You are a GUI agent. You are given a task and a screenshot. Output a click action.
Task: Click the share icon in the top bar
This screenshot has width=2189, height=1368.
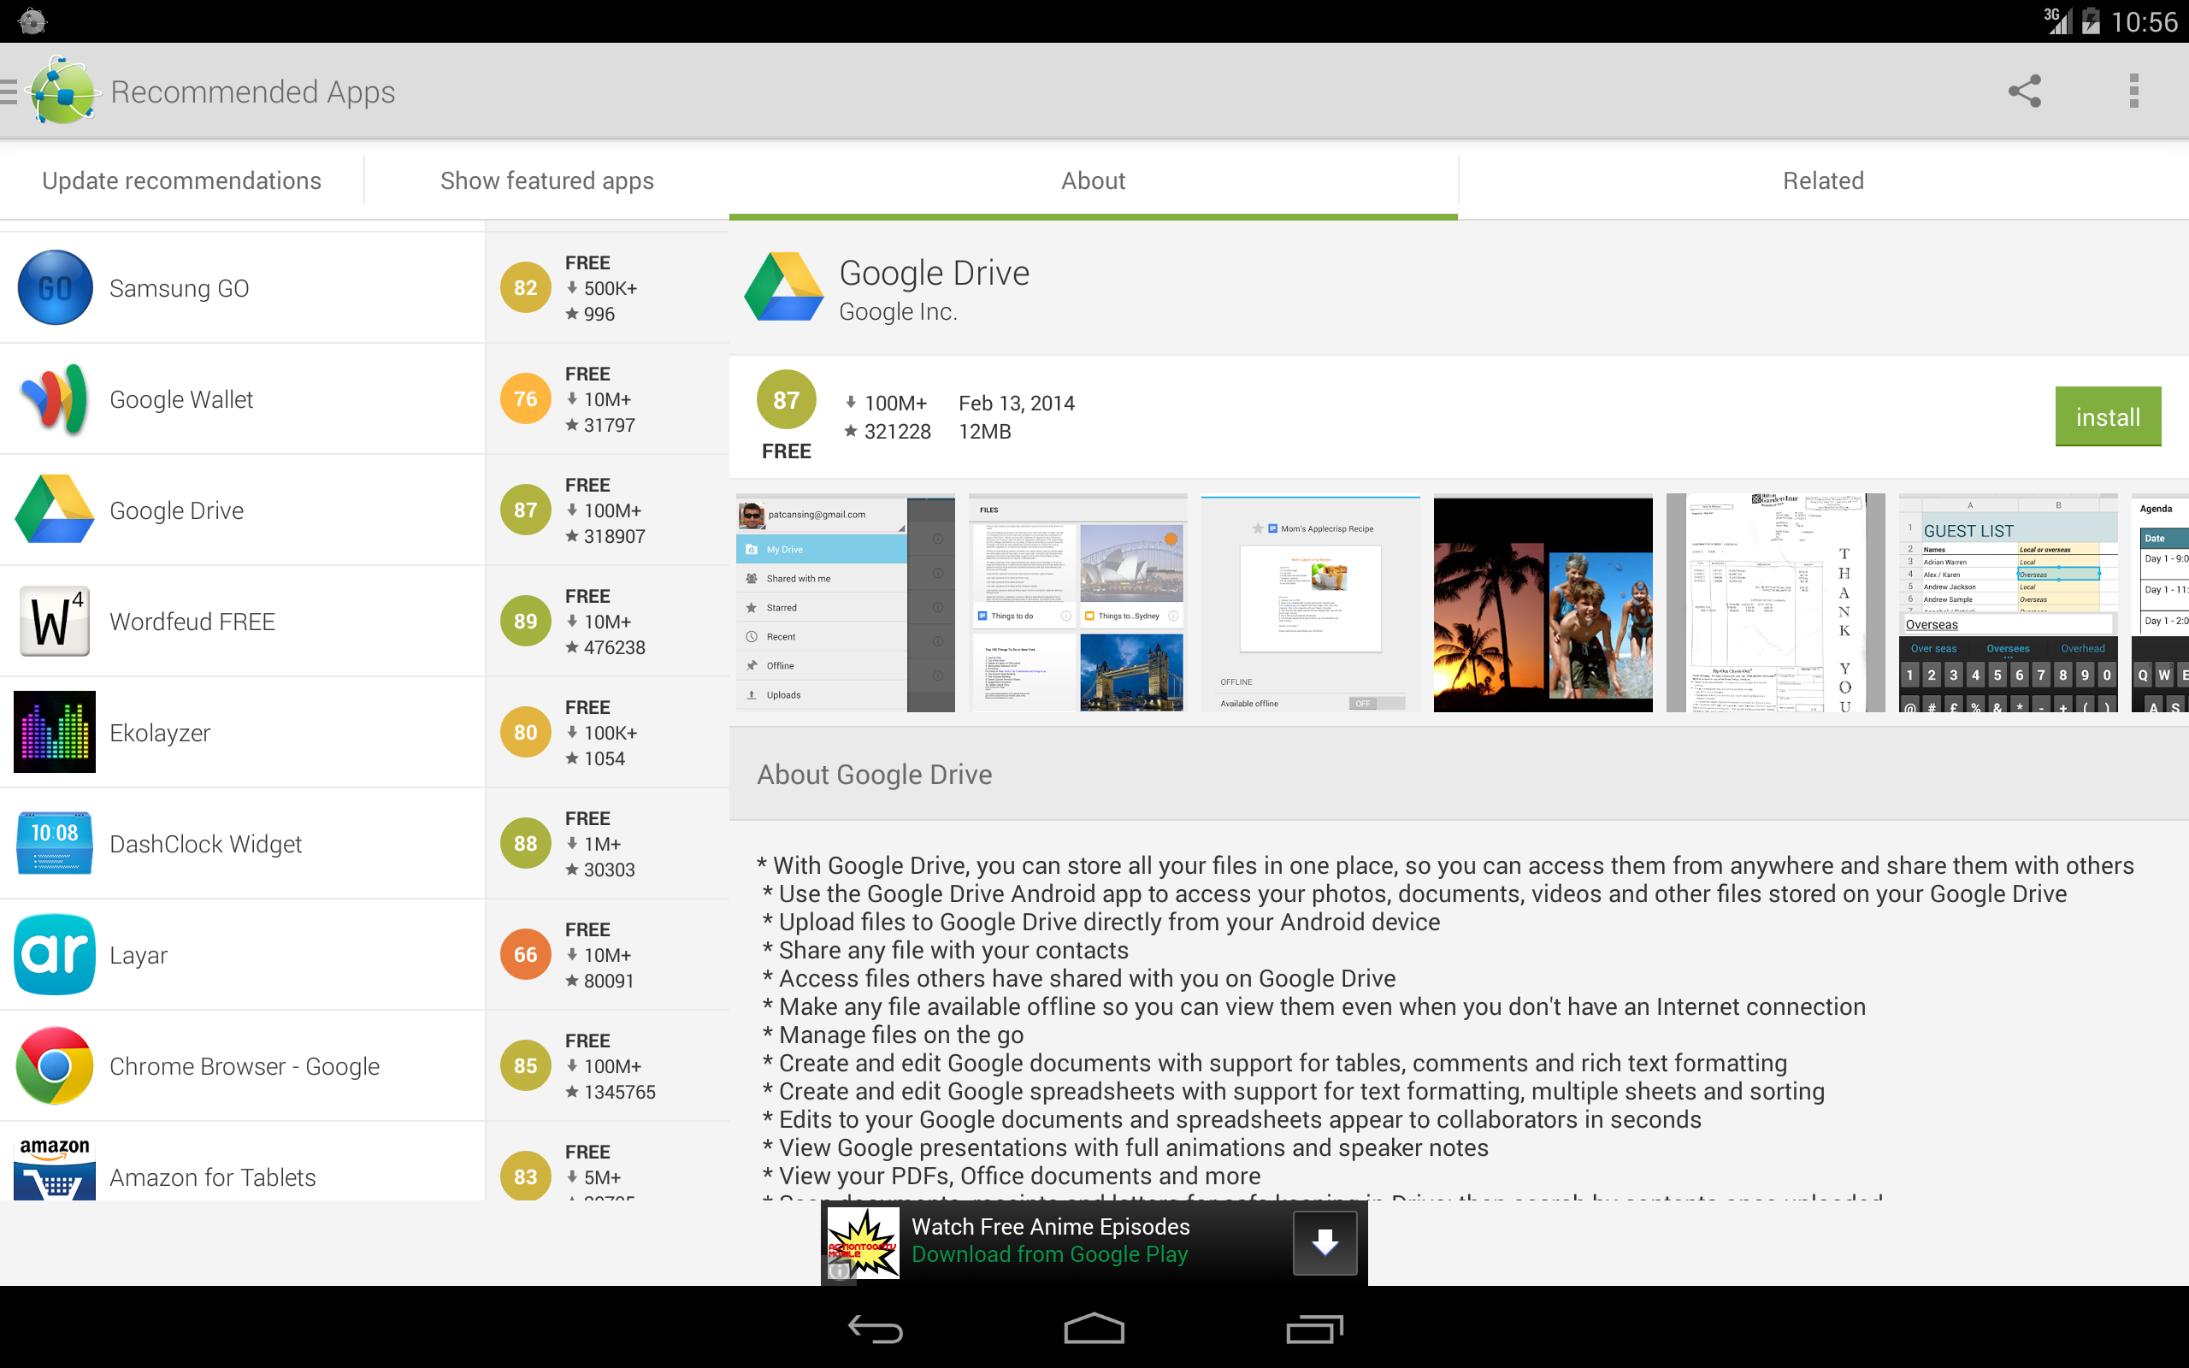click(x=2022, y=91)
